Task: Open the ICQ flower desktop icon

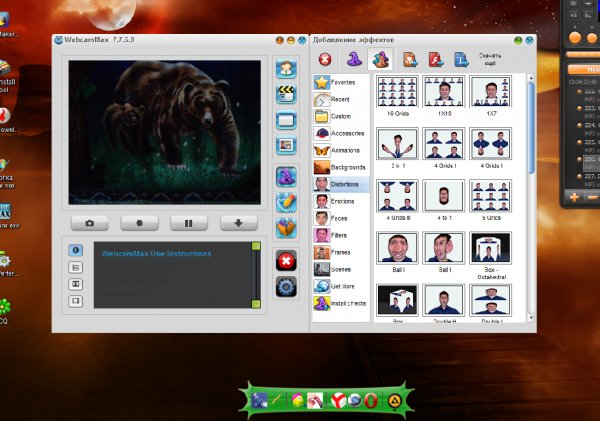Action: click(4, 307)
